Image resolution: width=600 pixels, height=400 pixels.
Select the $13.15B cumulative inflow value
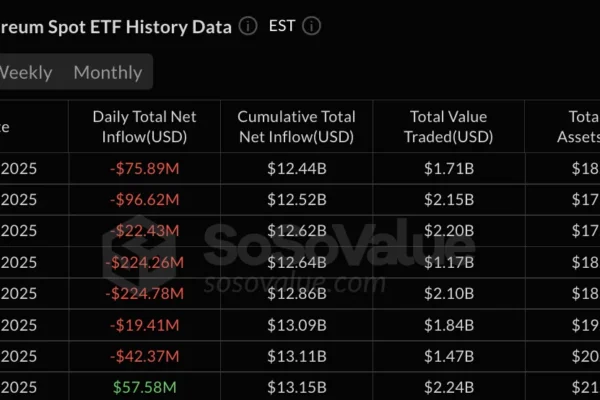pyautogui.click(x=297, y=388)
